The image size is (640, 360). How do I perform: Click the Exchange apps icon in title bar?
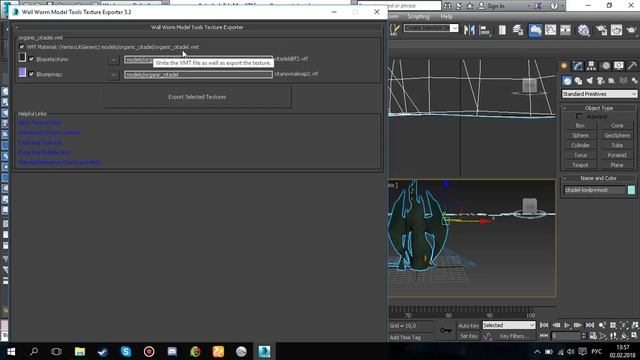(x=538, y=6)
